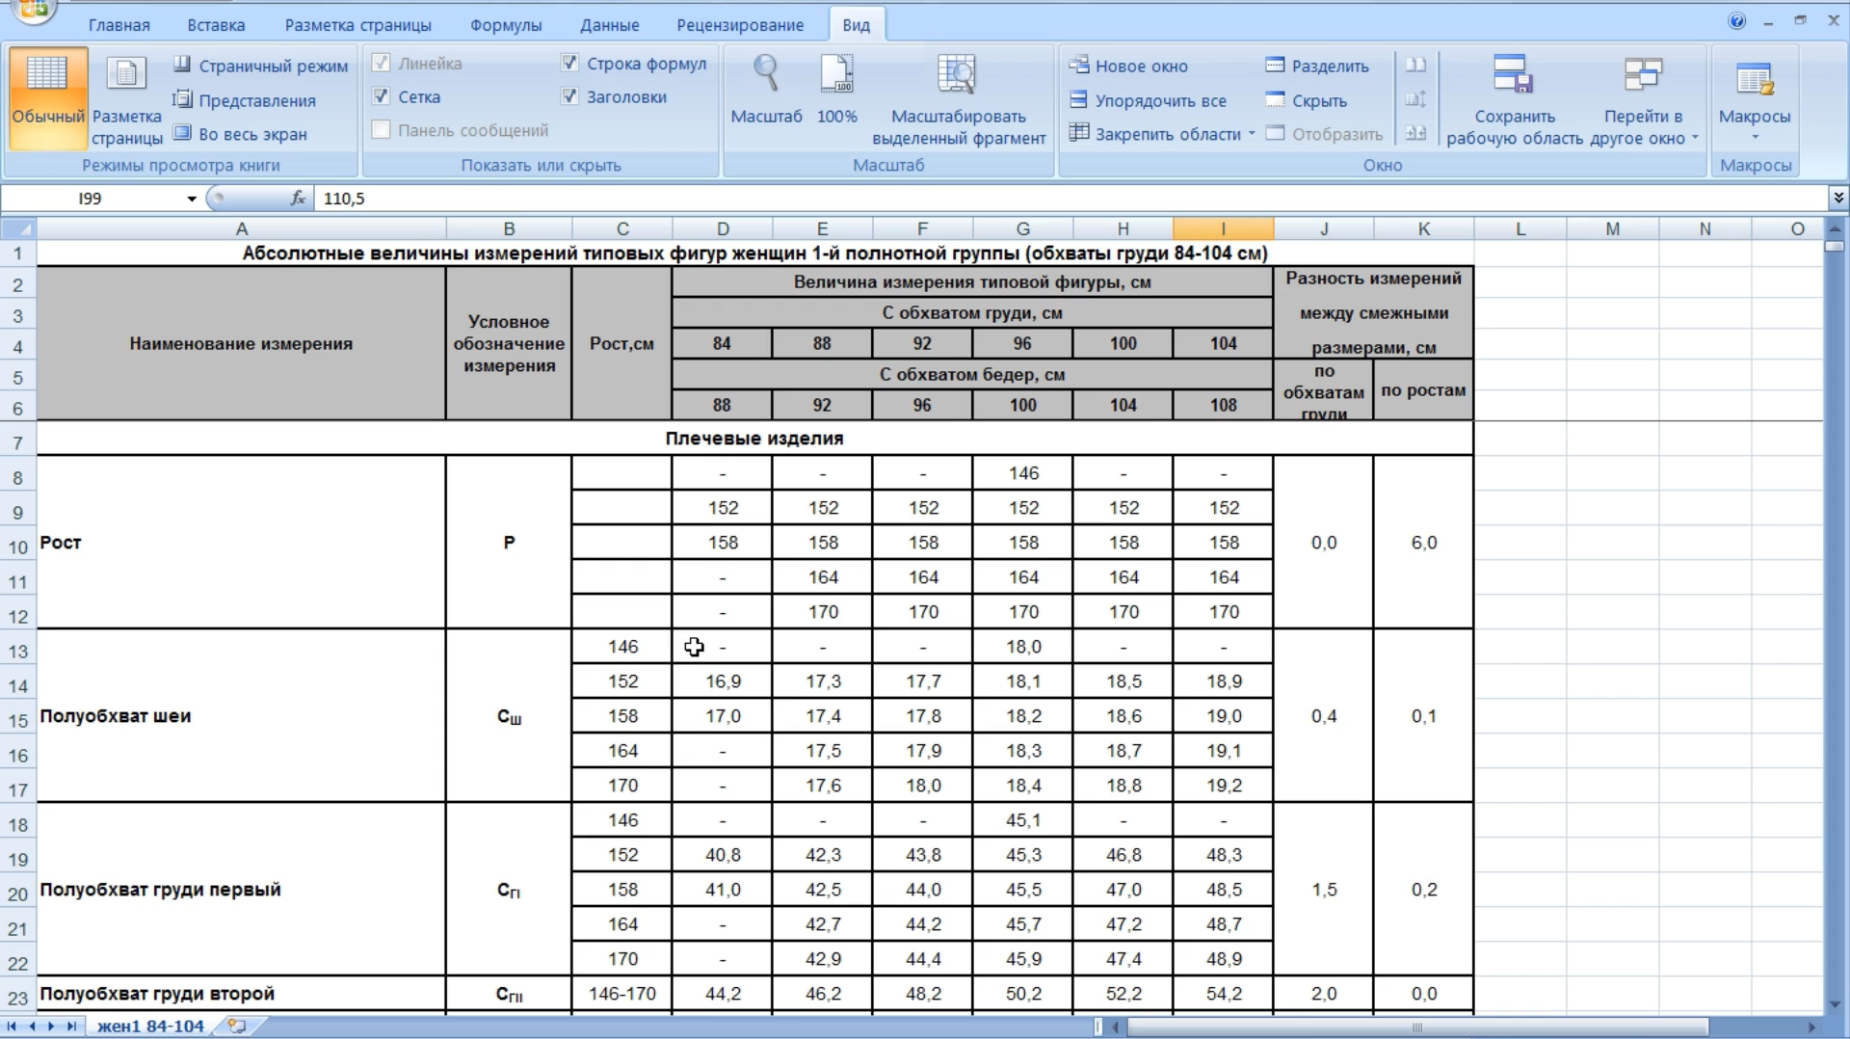
Task: Expand the Закрепить области dropdown
Action: [x=1251, y=134]
